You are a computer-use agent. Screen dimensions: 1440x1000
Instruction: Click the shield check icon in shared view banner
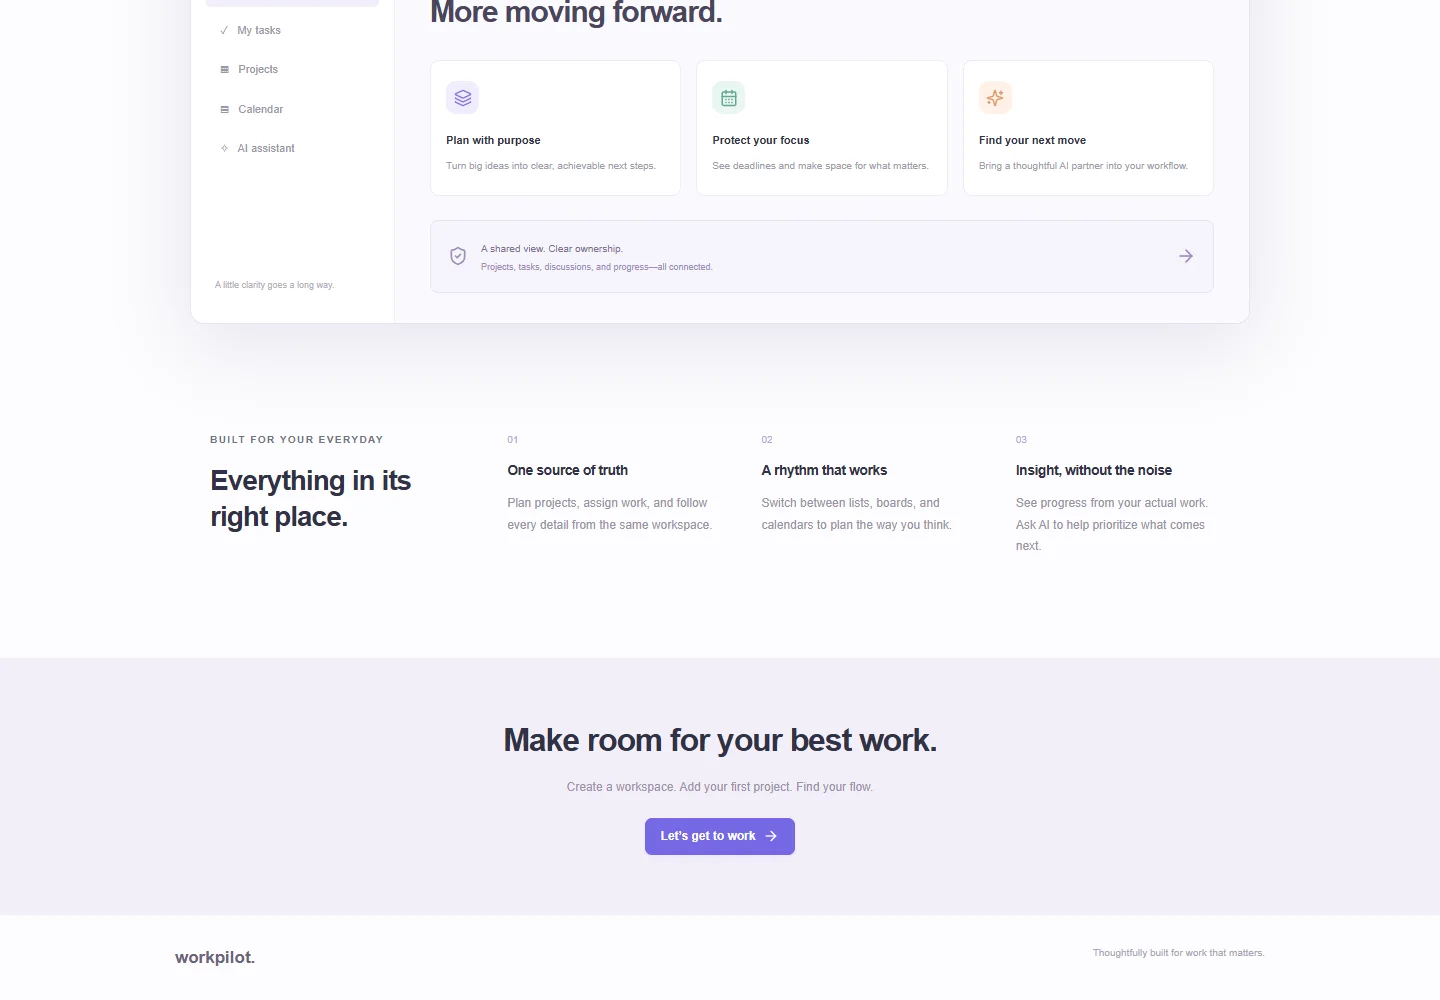click(x=458, y=256)
